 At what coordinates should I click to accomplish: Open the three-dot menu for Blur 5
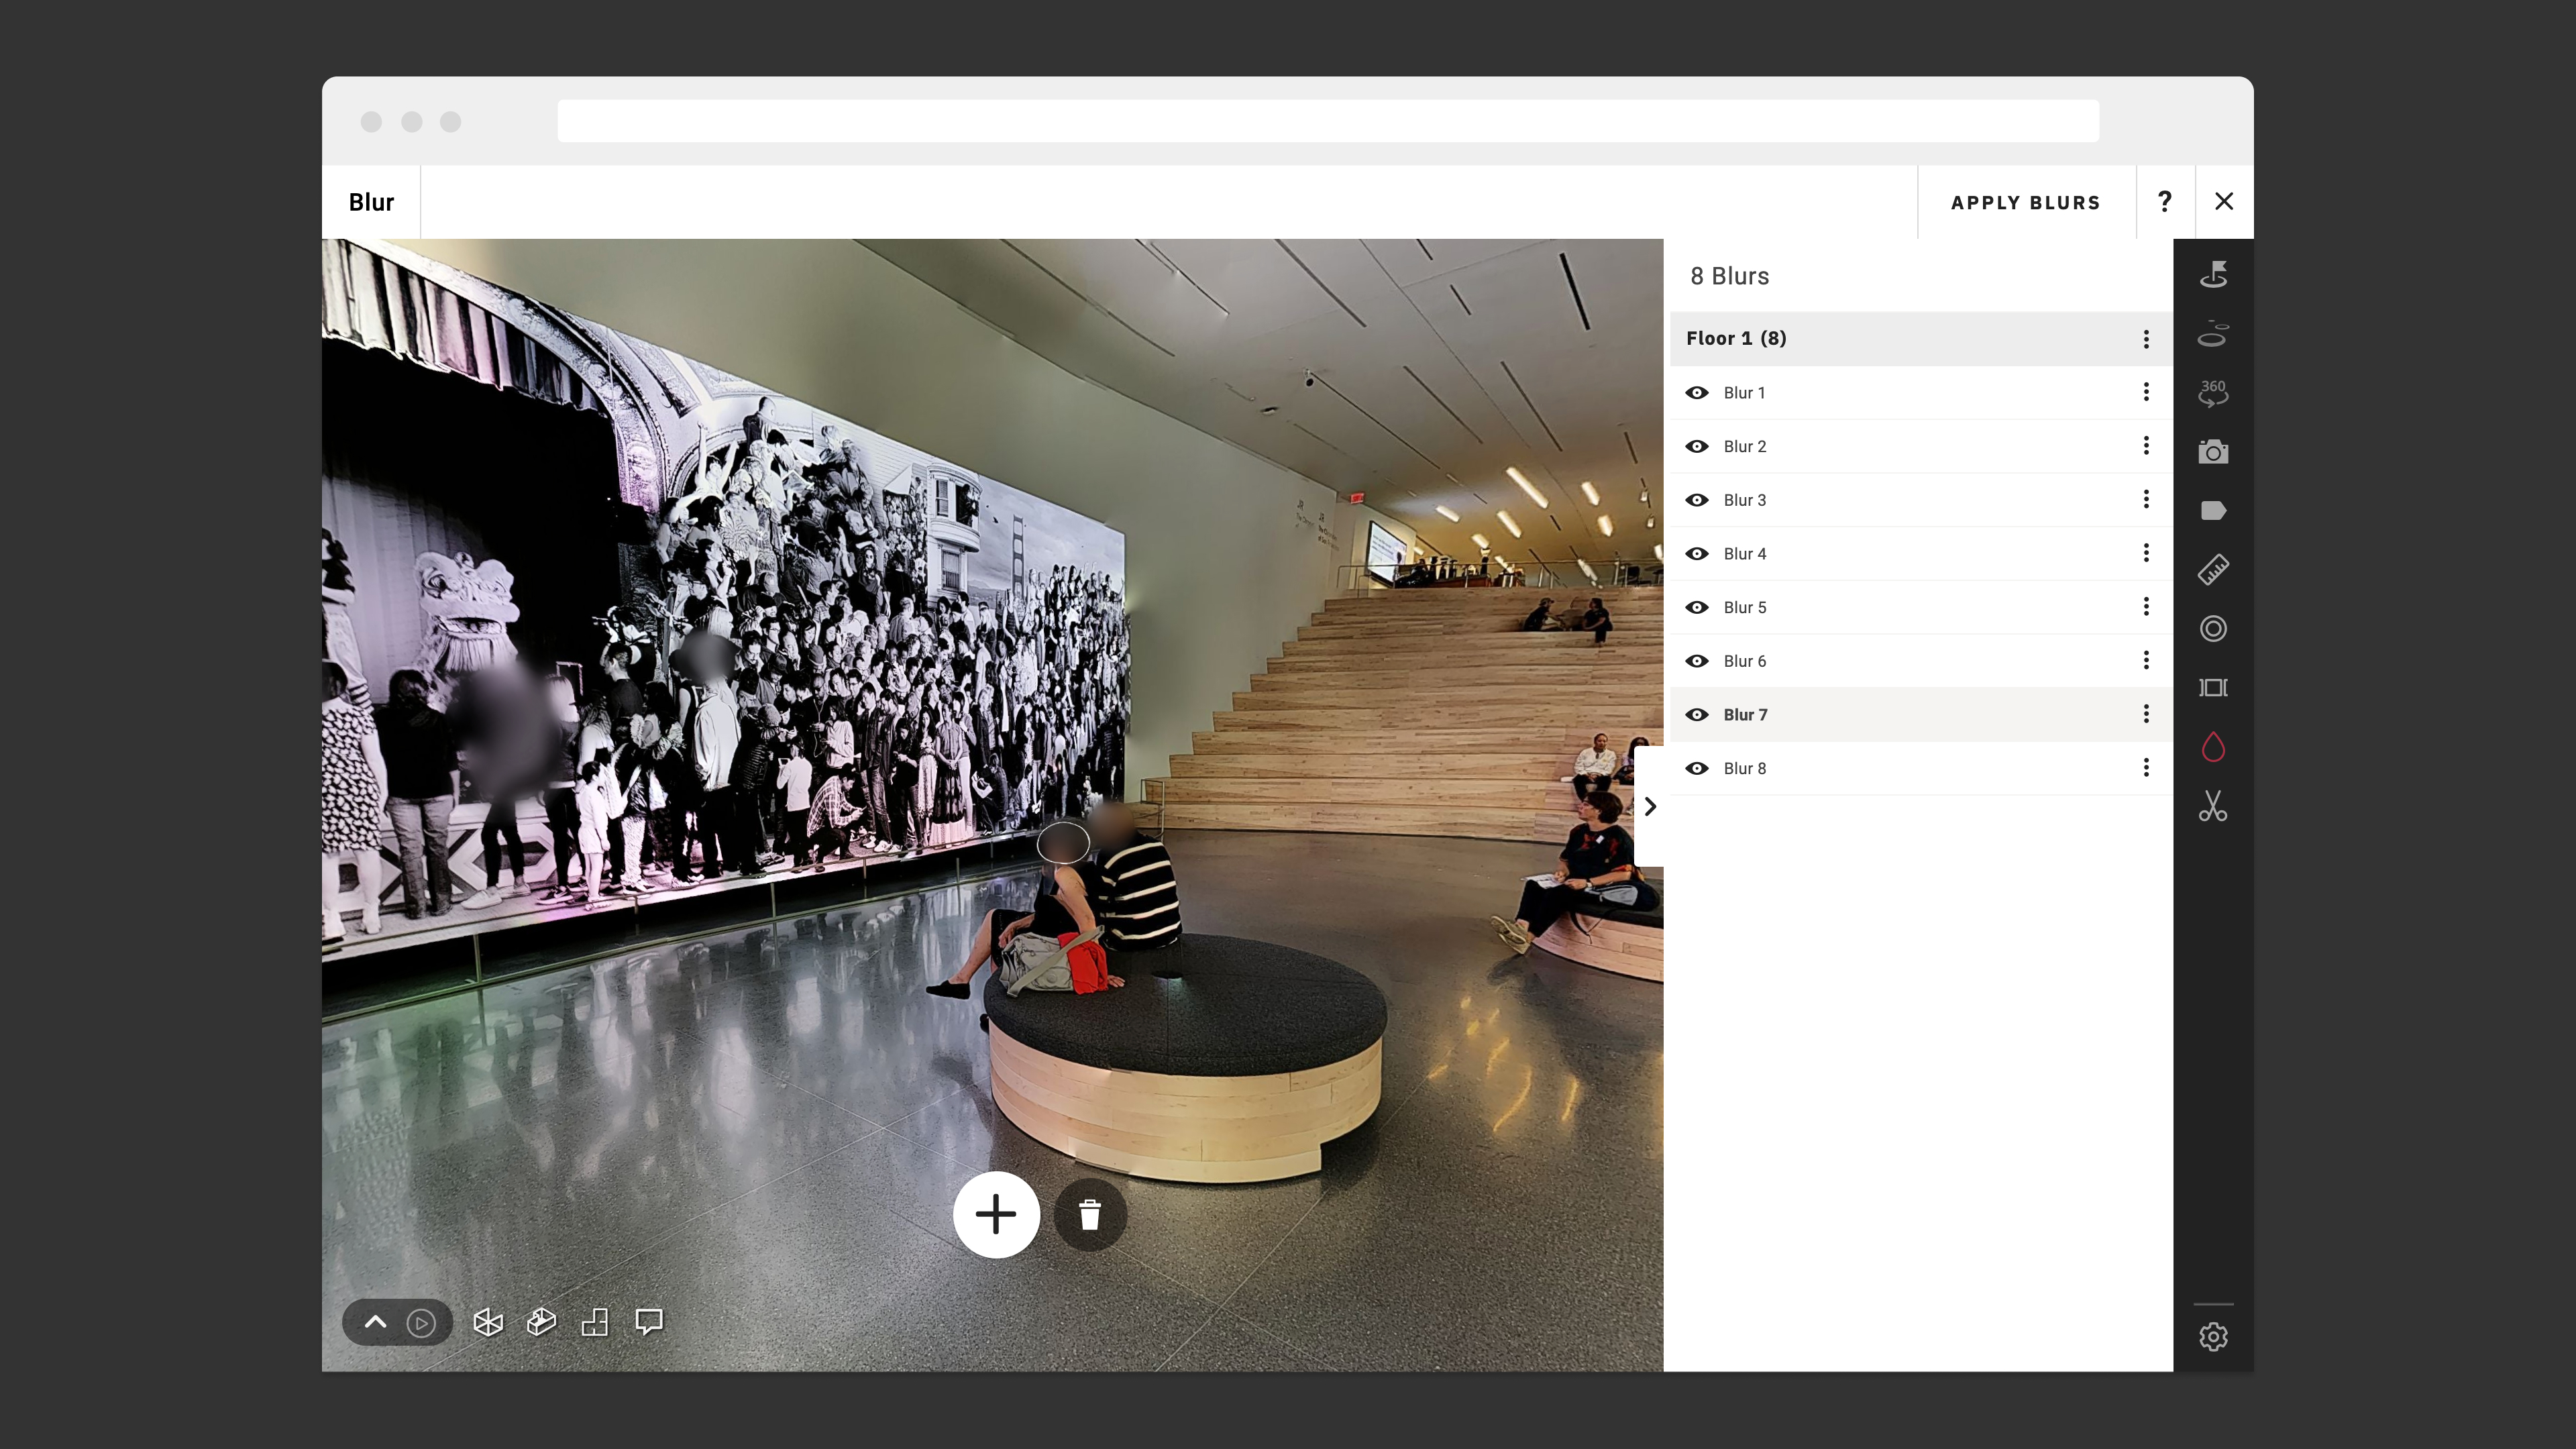(x=2146, y=607)
